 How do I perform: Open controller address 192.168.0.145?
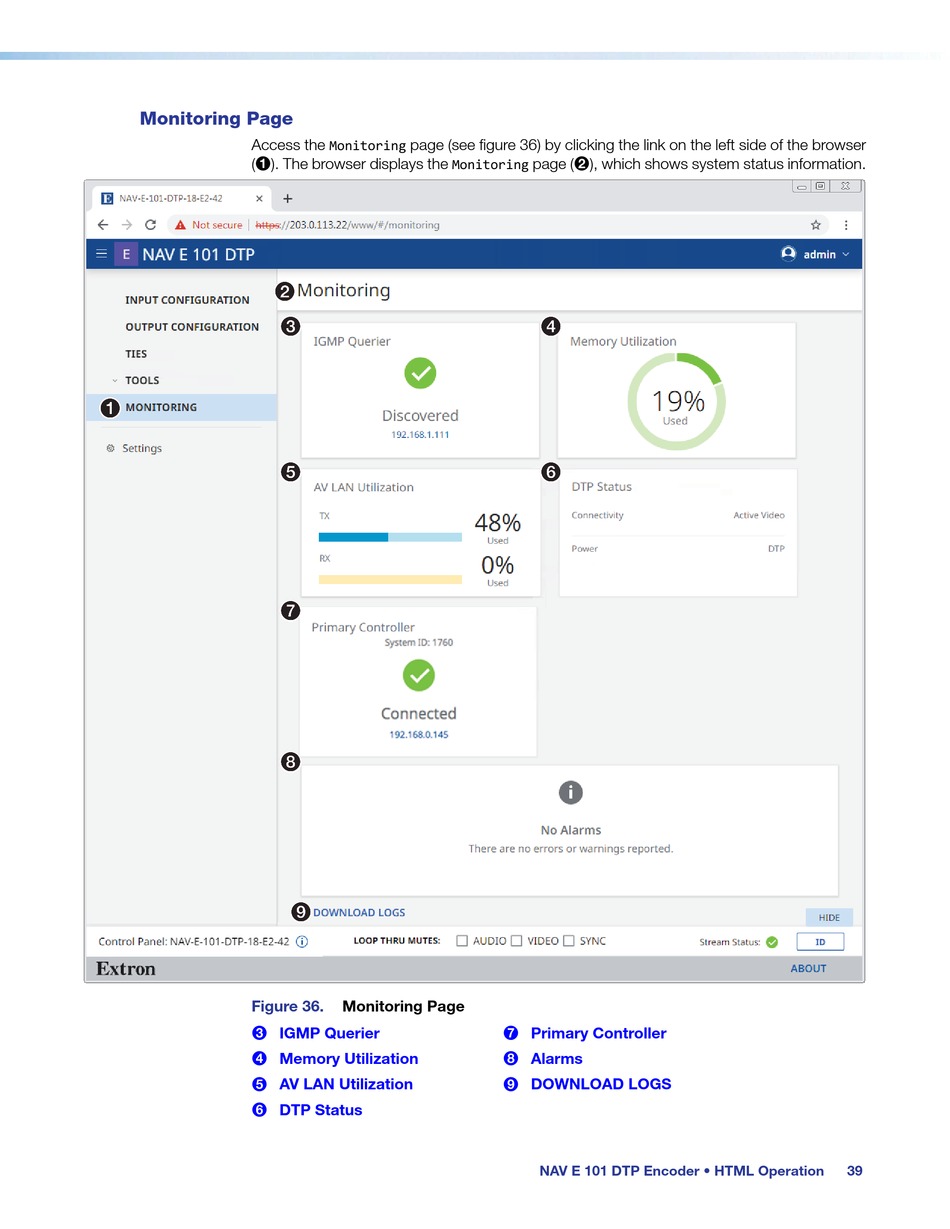click(x=419, y=735)
